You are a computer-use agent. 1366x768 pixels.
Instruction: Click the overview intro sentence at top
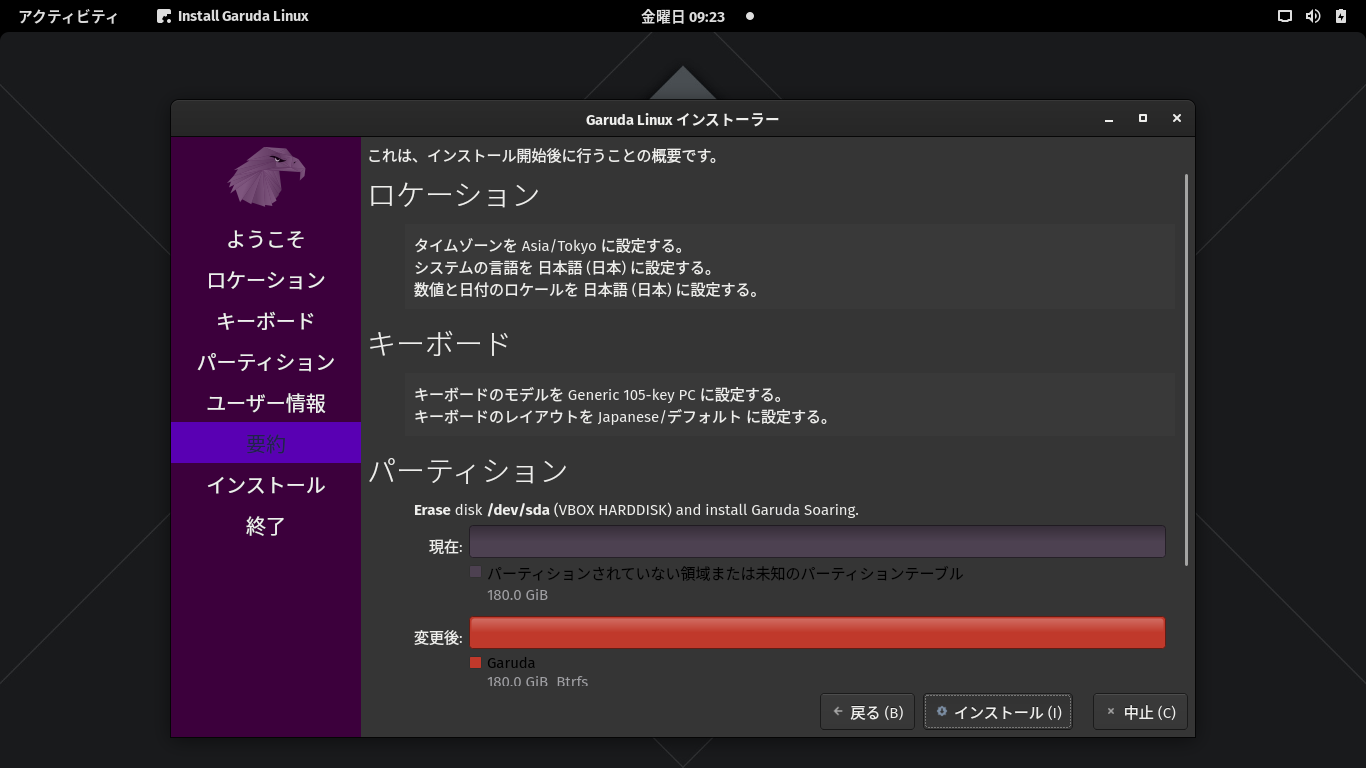click(x=544, y=156)
